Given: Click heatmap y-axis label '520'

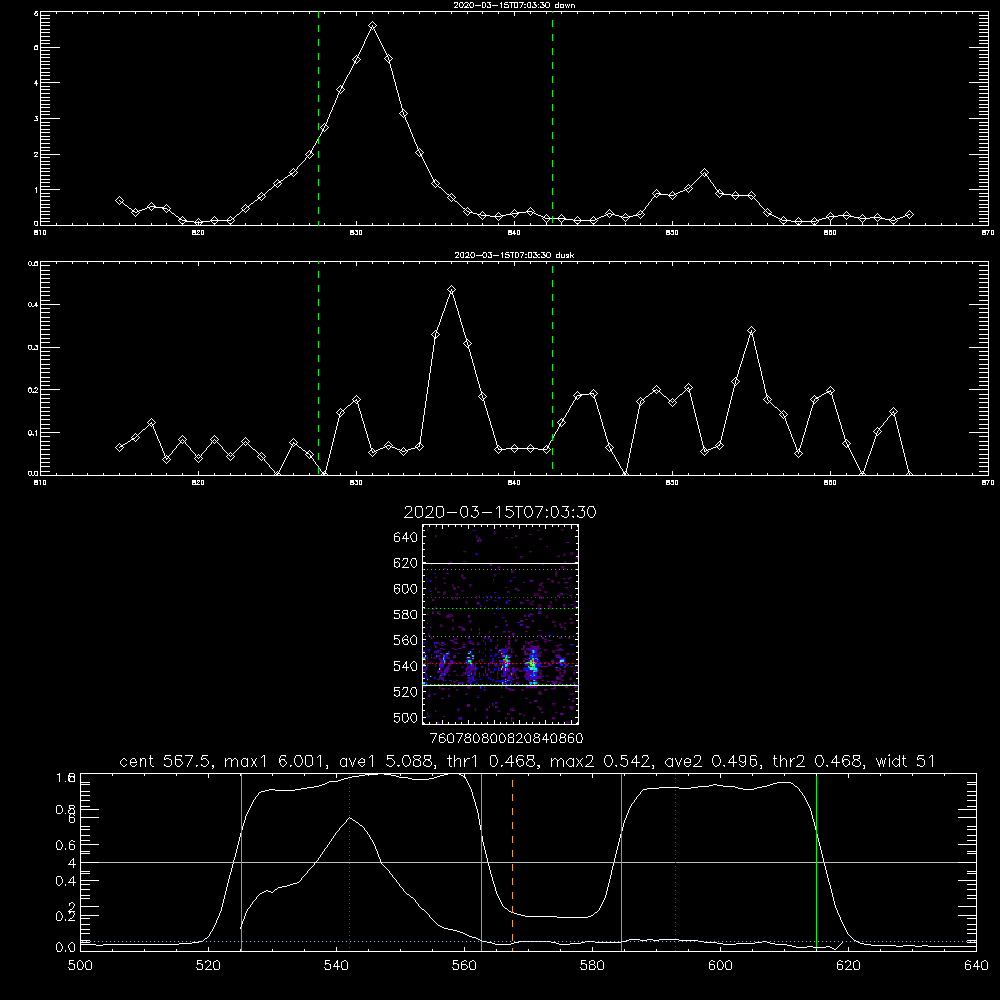Looking at the screenshot, I should (405, 692).
